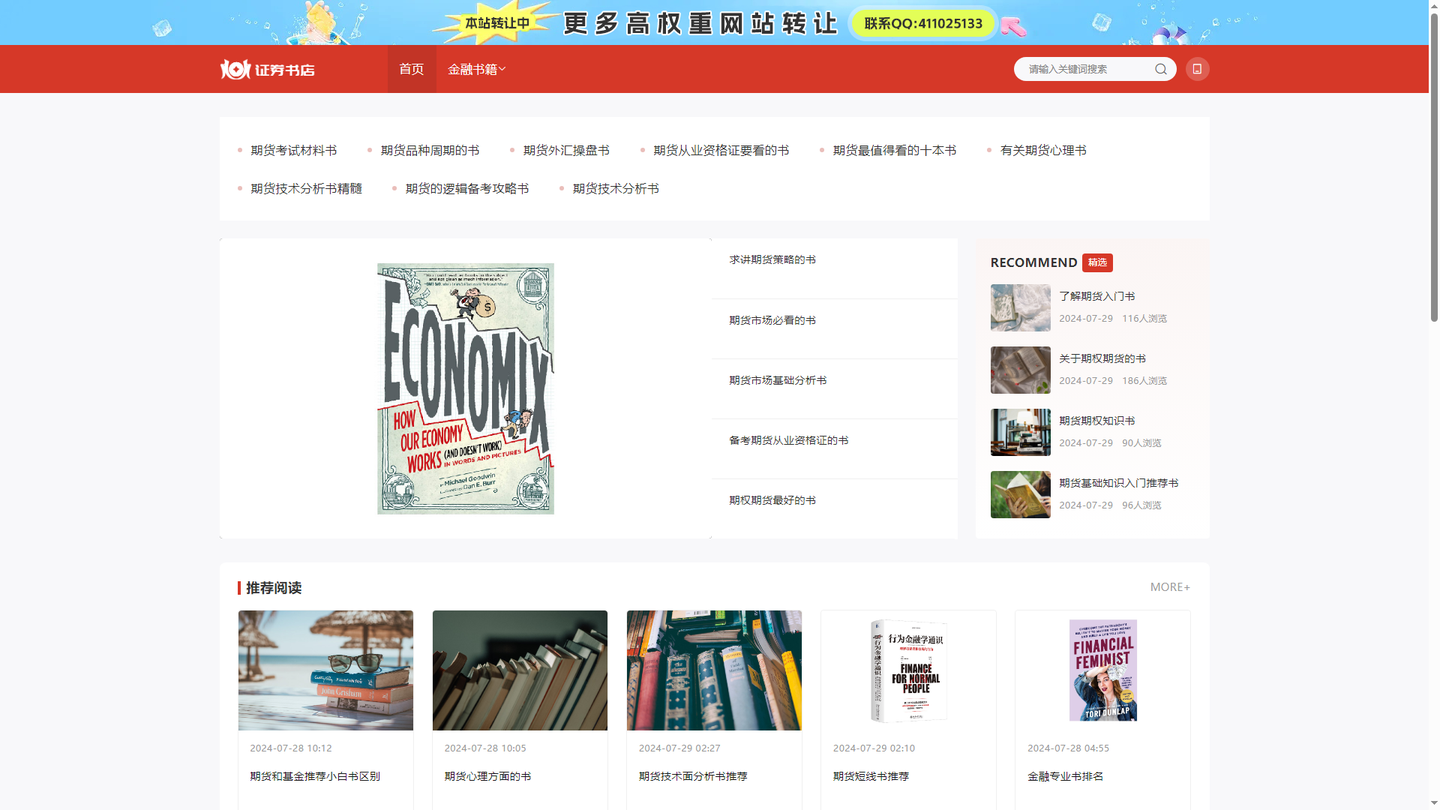Viewport: 1440px width, 810px height.
Task: Open thumbnail for 关于期权期货的书
Action: 1020,370
